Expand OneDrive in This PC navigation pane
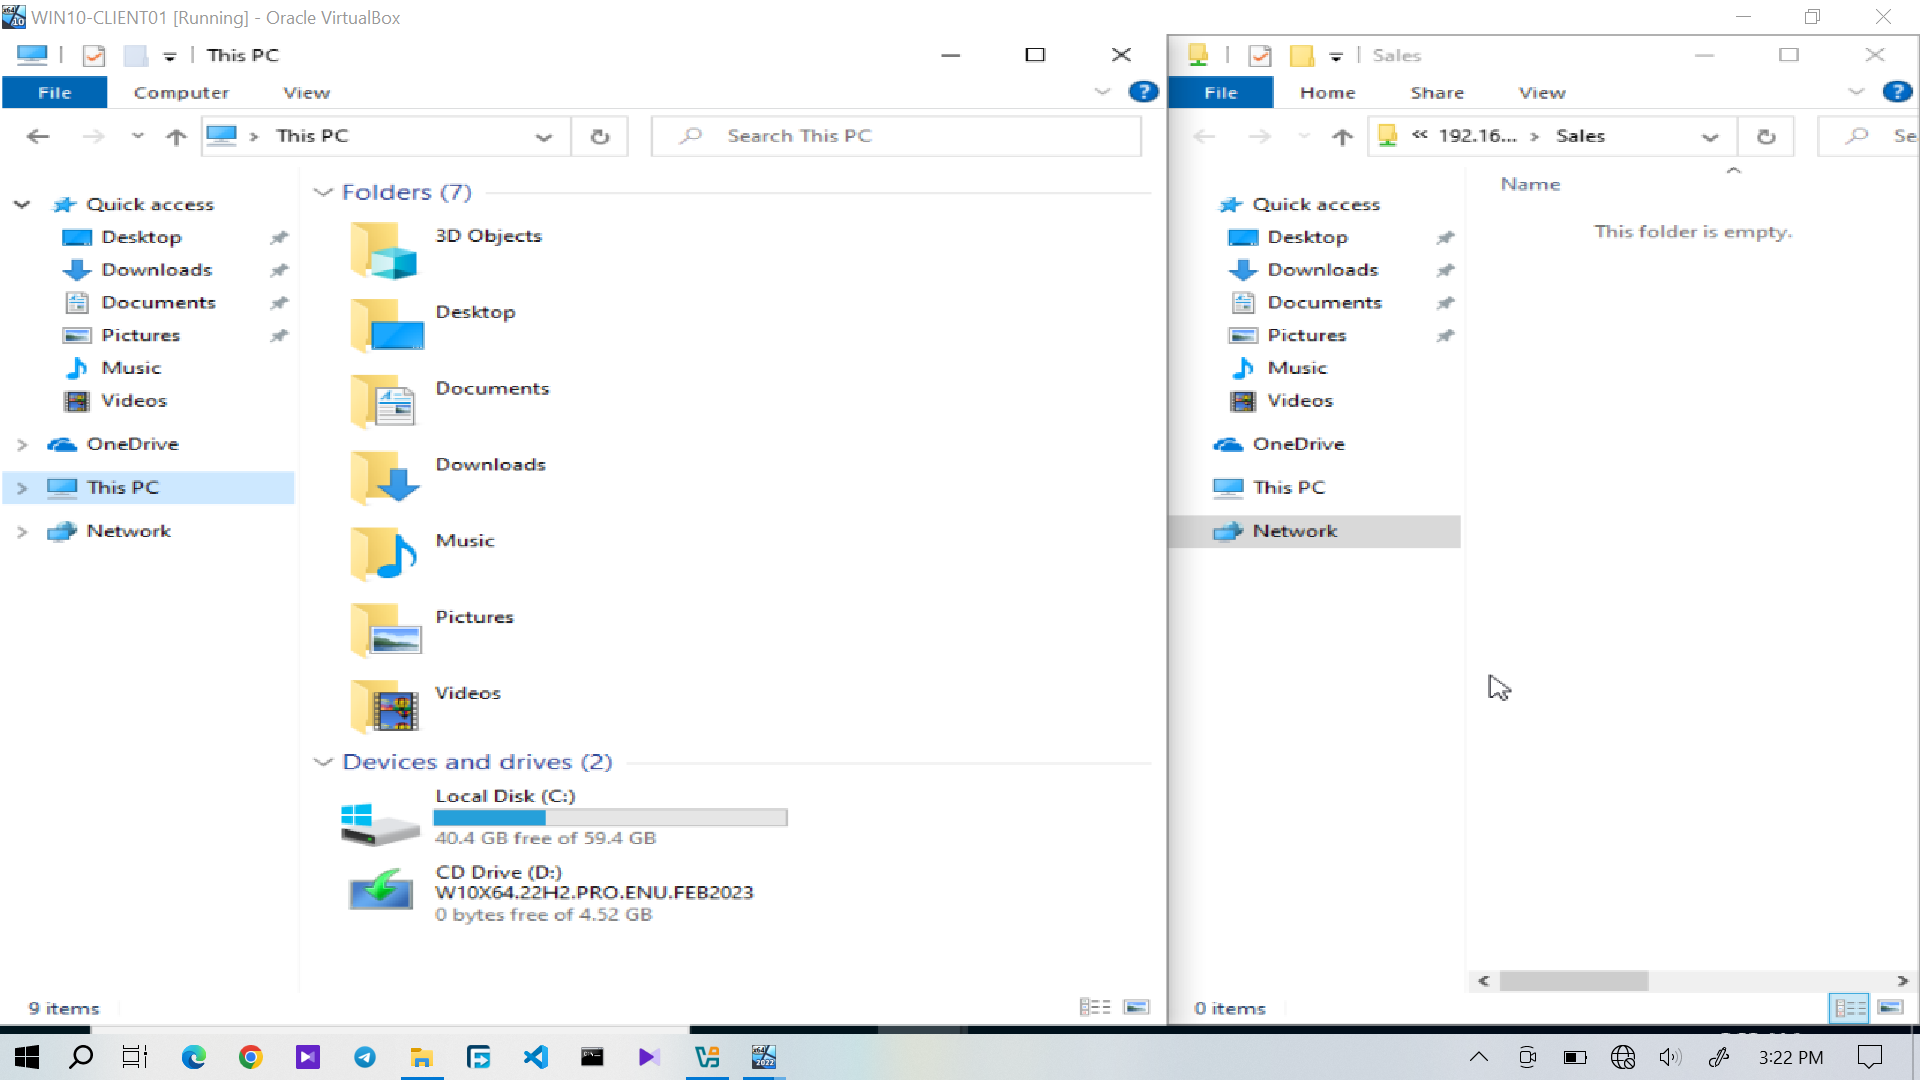Image resolution: width=1920 pixels, height=1080 pixels. pos(22,444)
